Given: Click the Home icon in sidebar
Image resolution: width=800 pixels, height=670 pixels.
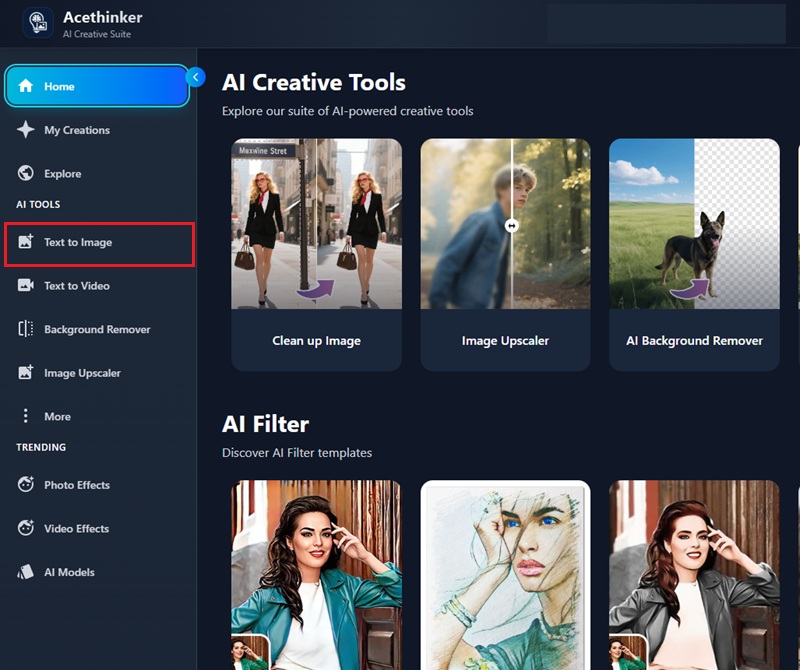Looking at the screenshot, I should point(26,86).
